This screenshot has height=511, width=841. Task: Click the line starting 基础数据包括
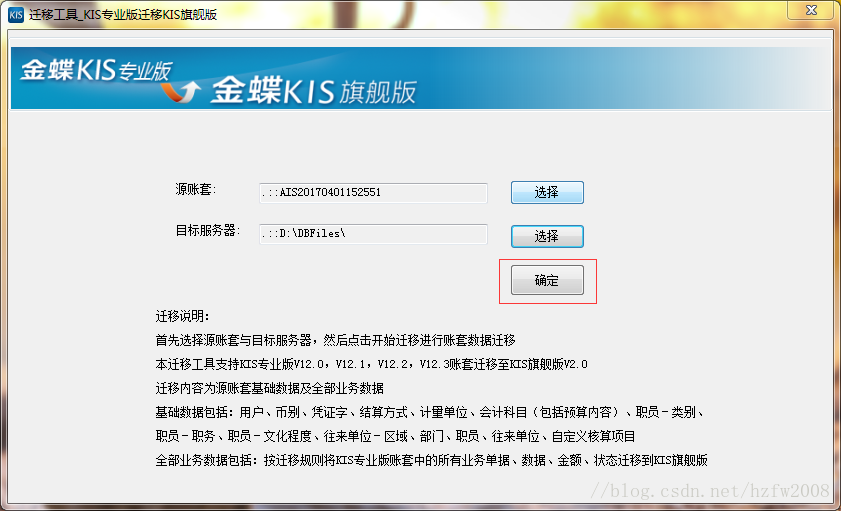(430, 412)
